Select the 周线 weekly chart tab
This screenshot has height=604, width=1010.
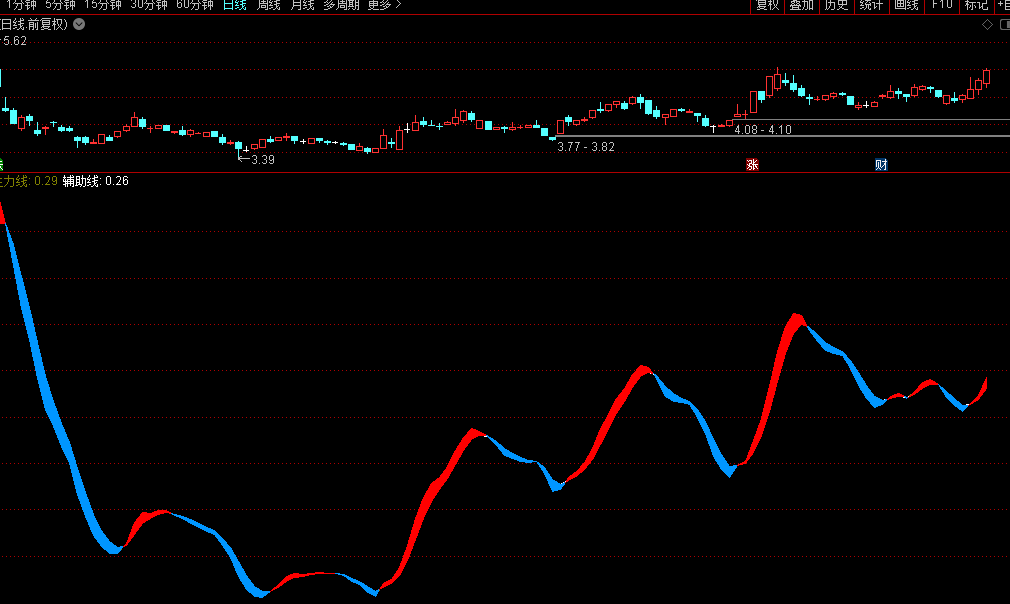tap(268, 5)
